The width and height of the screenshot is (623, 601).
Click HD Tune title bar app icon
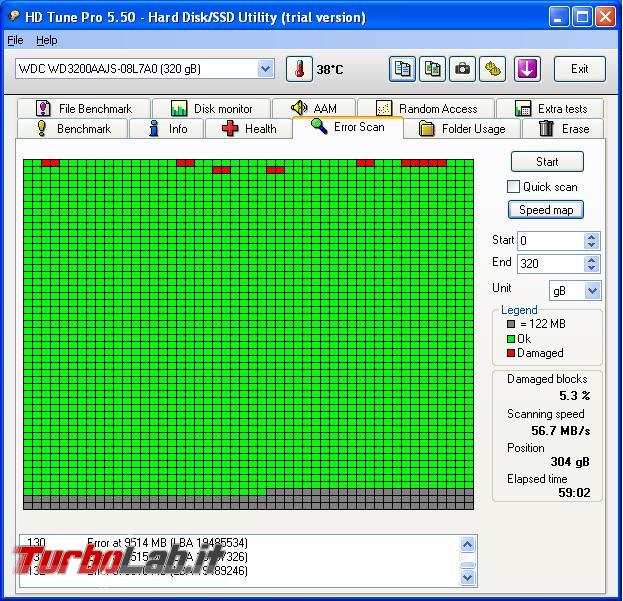[x=14, y=16]
